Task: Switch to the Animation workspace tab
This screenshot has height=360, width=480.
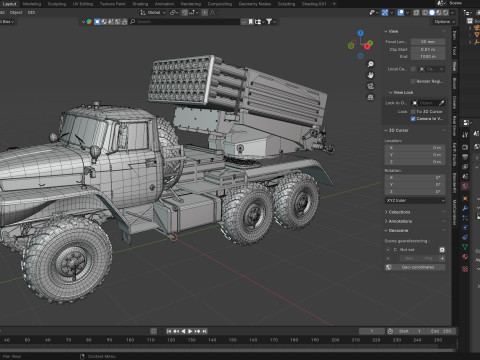Action: [x=164, y=4]
